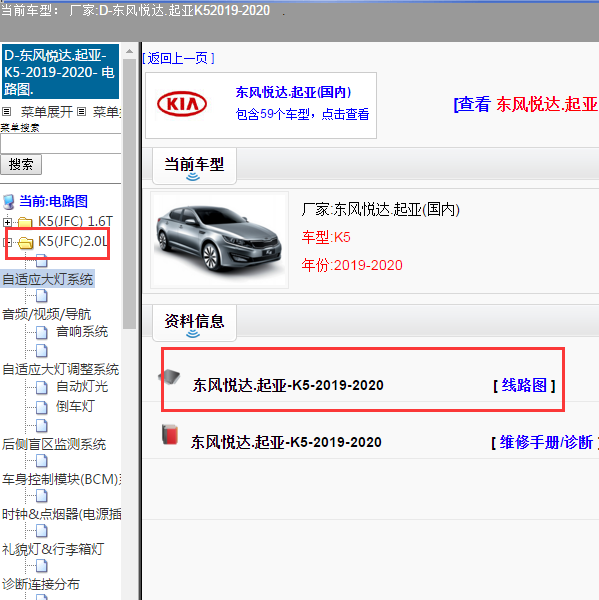This screenshot has width=599, height=600.
Task: Click the second 菜单 collapse icon
Action: 81,112
